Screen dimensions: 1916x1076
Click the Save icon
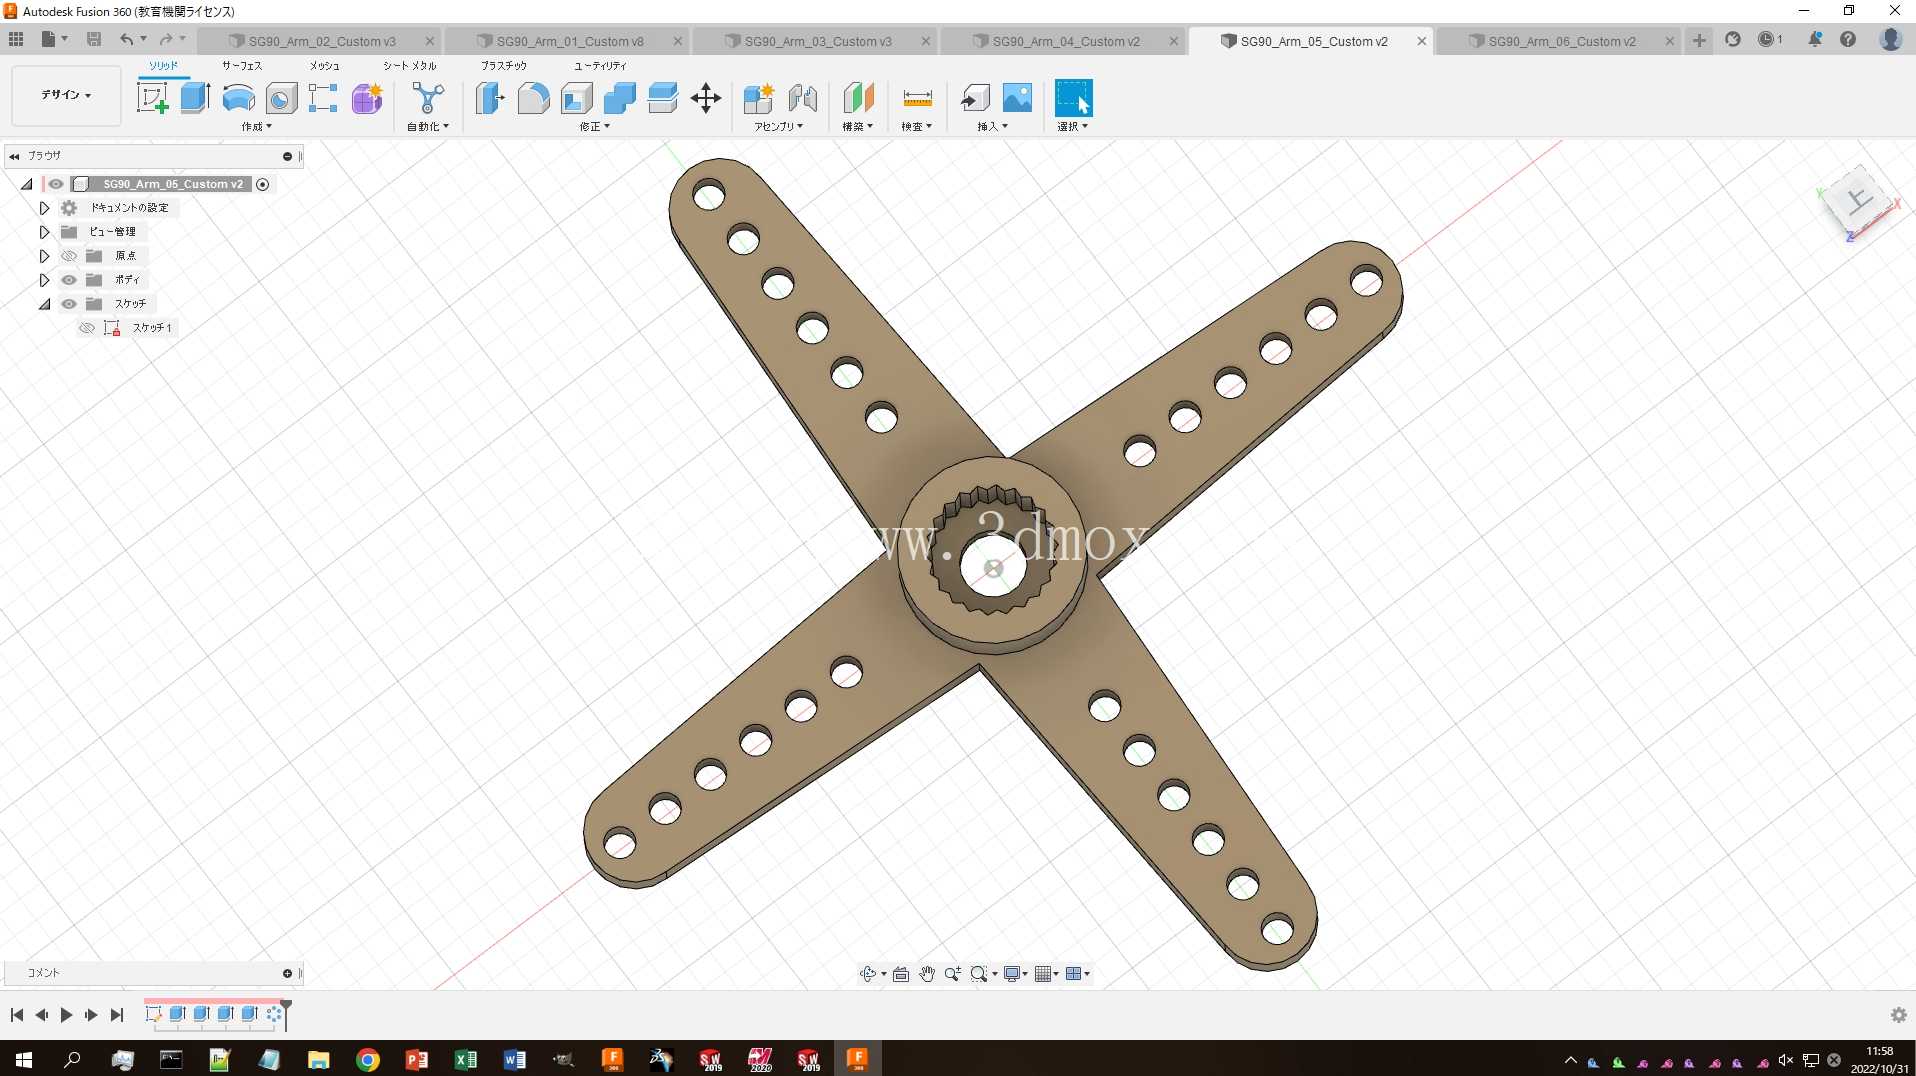pos(94,39)
